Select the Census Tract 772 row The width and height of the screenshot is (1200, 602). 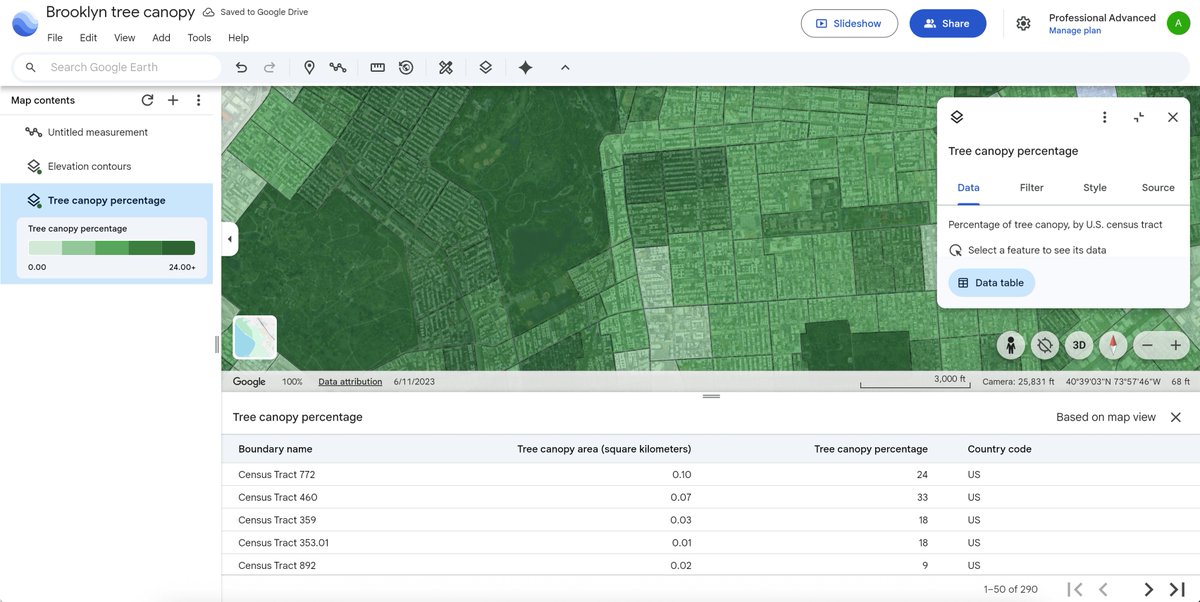click(x=711, y=474)
